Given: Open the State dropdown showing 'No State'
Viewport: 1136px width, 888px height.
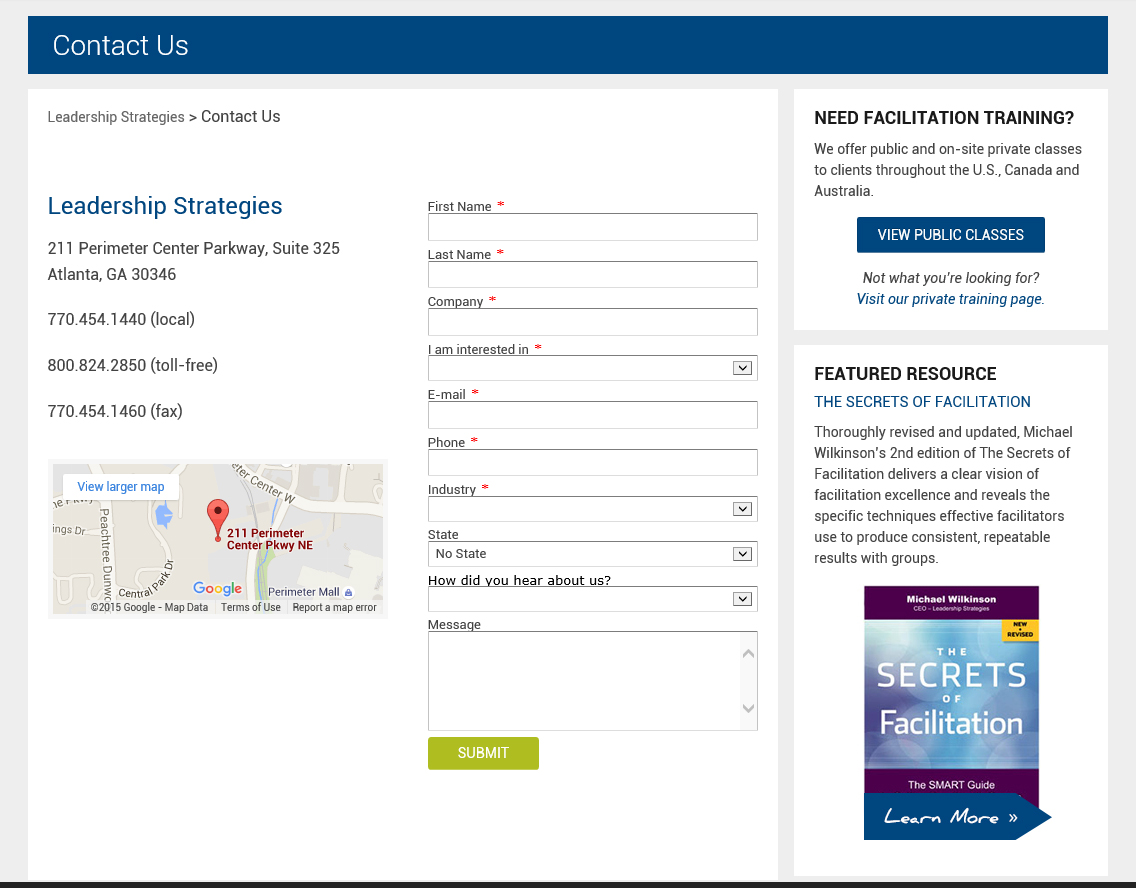Looking at the screenshot, I should tap(742, 553).
